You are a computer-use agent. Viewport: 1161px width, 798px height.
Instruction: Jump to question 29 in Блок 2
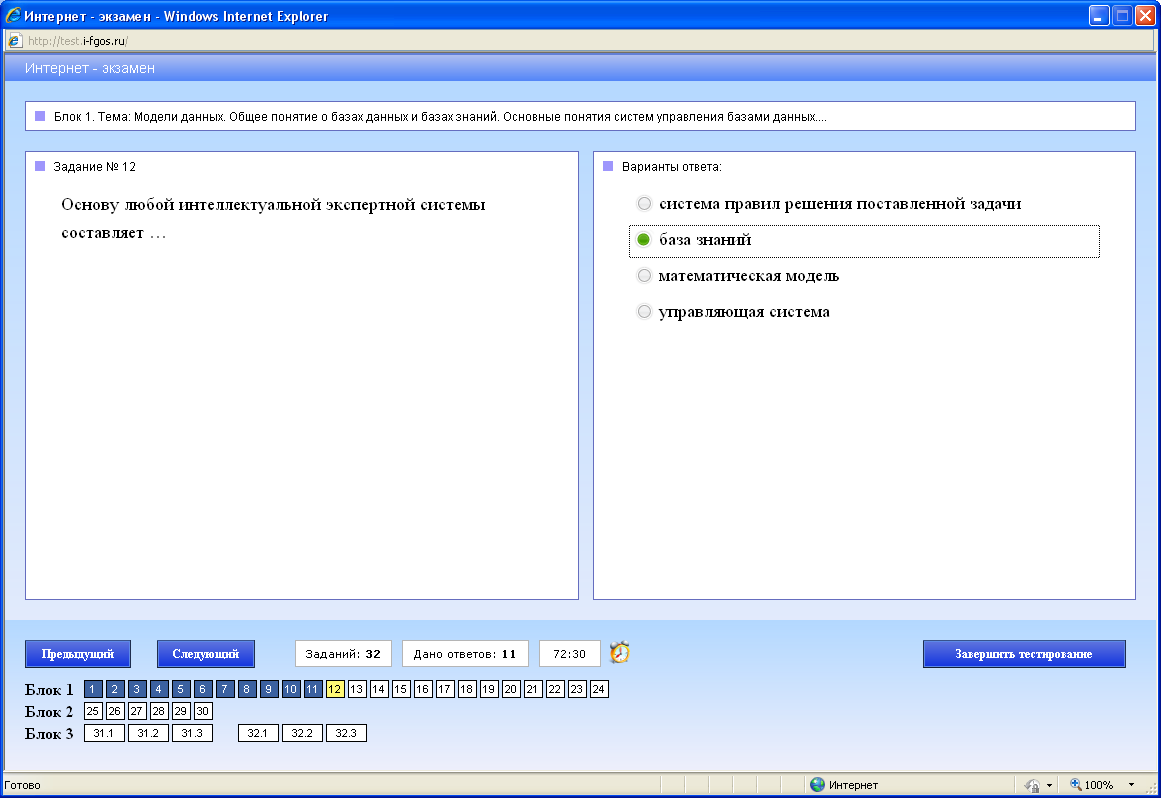pyautogui.click(x=181, y=711)
